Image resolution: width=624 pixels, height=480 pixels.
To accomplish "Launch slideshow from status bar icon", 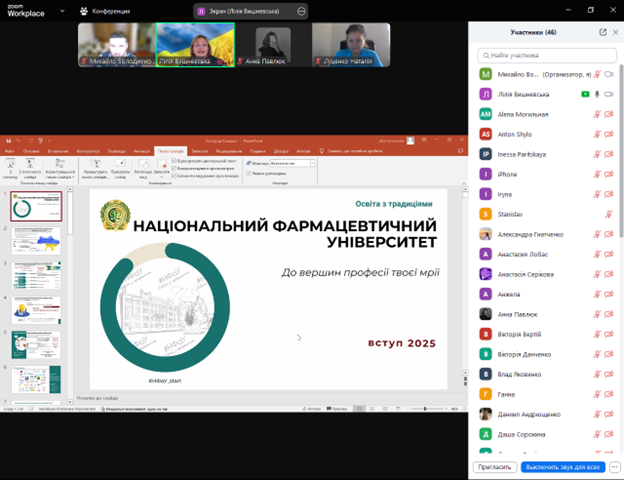I will pyautogui.click(x=398, y=409).
